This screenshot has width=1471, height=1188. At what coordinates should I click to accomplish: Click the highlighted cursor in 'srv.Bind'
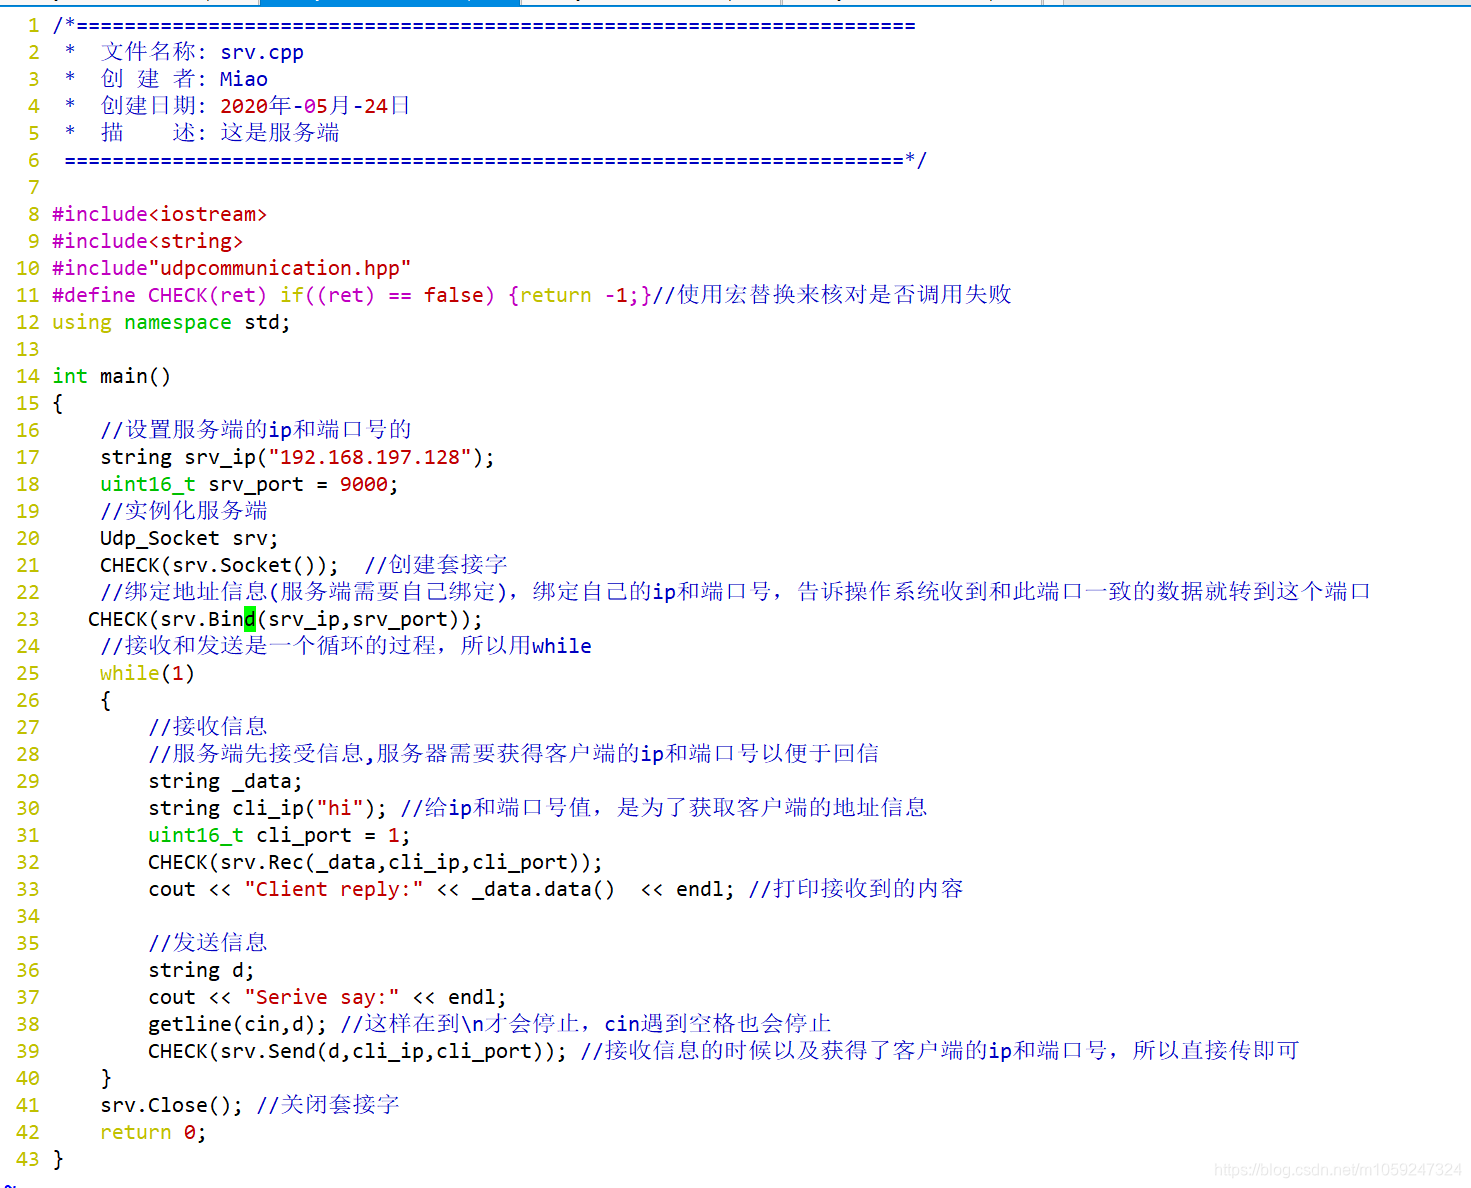[x=250, y=619]
